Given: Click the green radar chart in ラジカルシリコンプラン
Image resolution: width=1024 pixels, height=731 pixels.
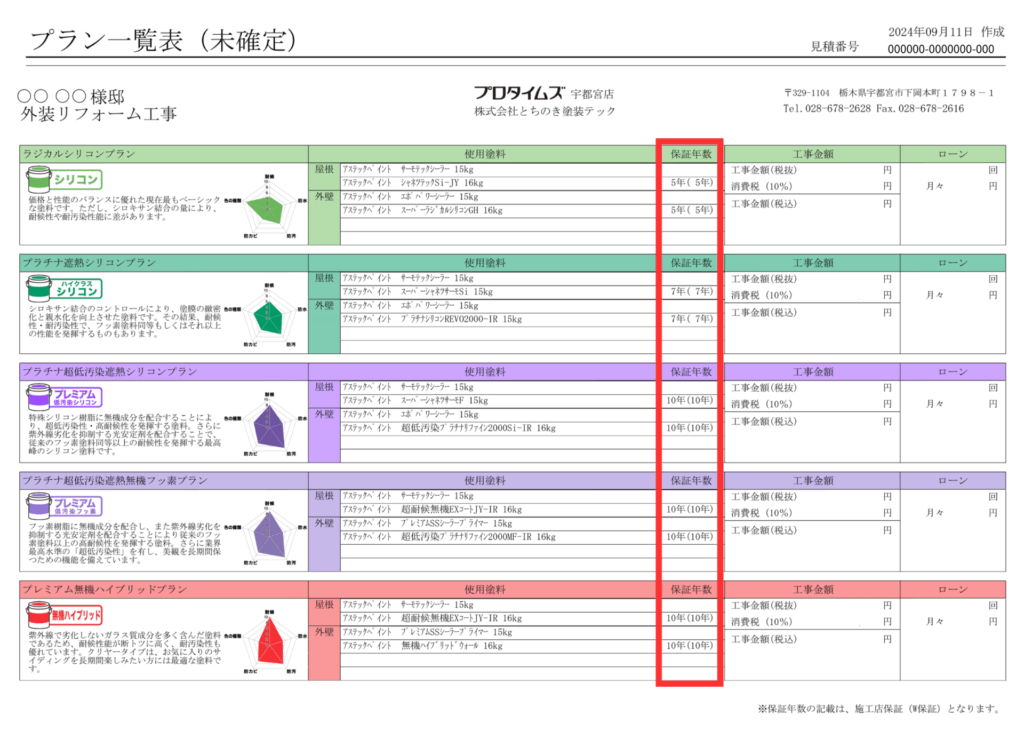Looking at the screenshot, I should click(268, 206).
